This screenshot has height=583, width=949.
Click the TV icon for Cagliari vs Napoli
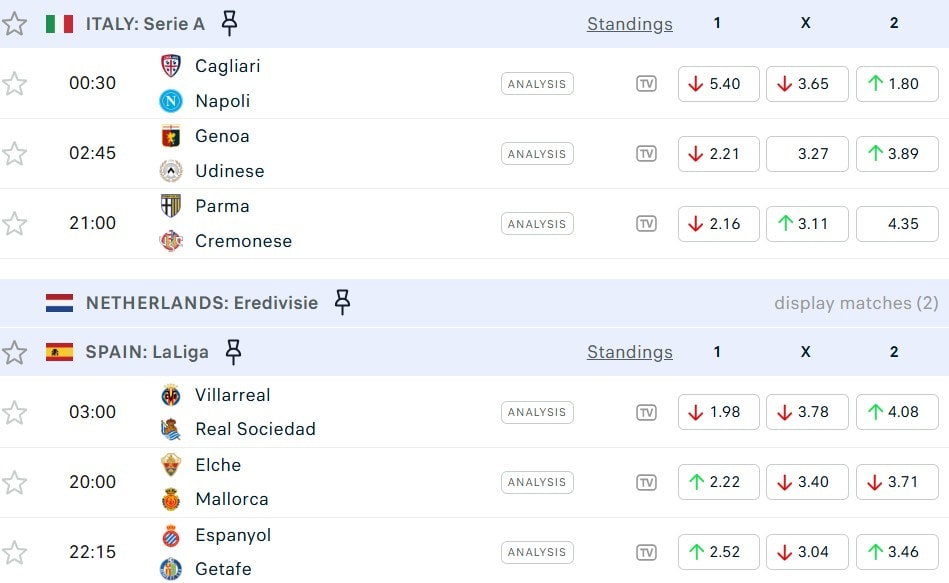click(646, 84)
